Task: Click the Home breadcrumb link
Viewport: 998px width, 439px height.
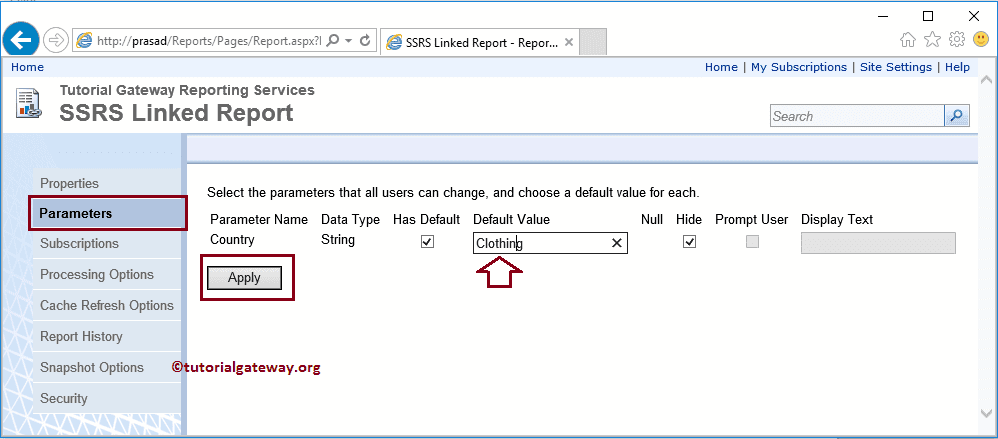Action: [27, 67]
